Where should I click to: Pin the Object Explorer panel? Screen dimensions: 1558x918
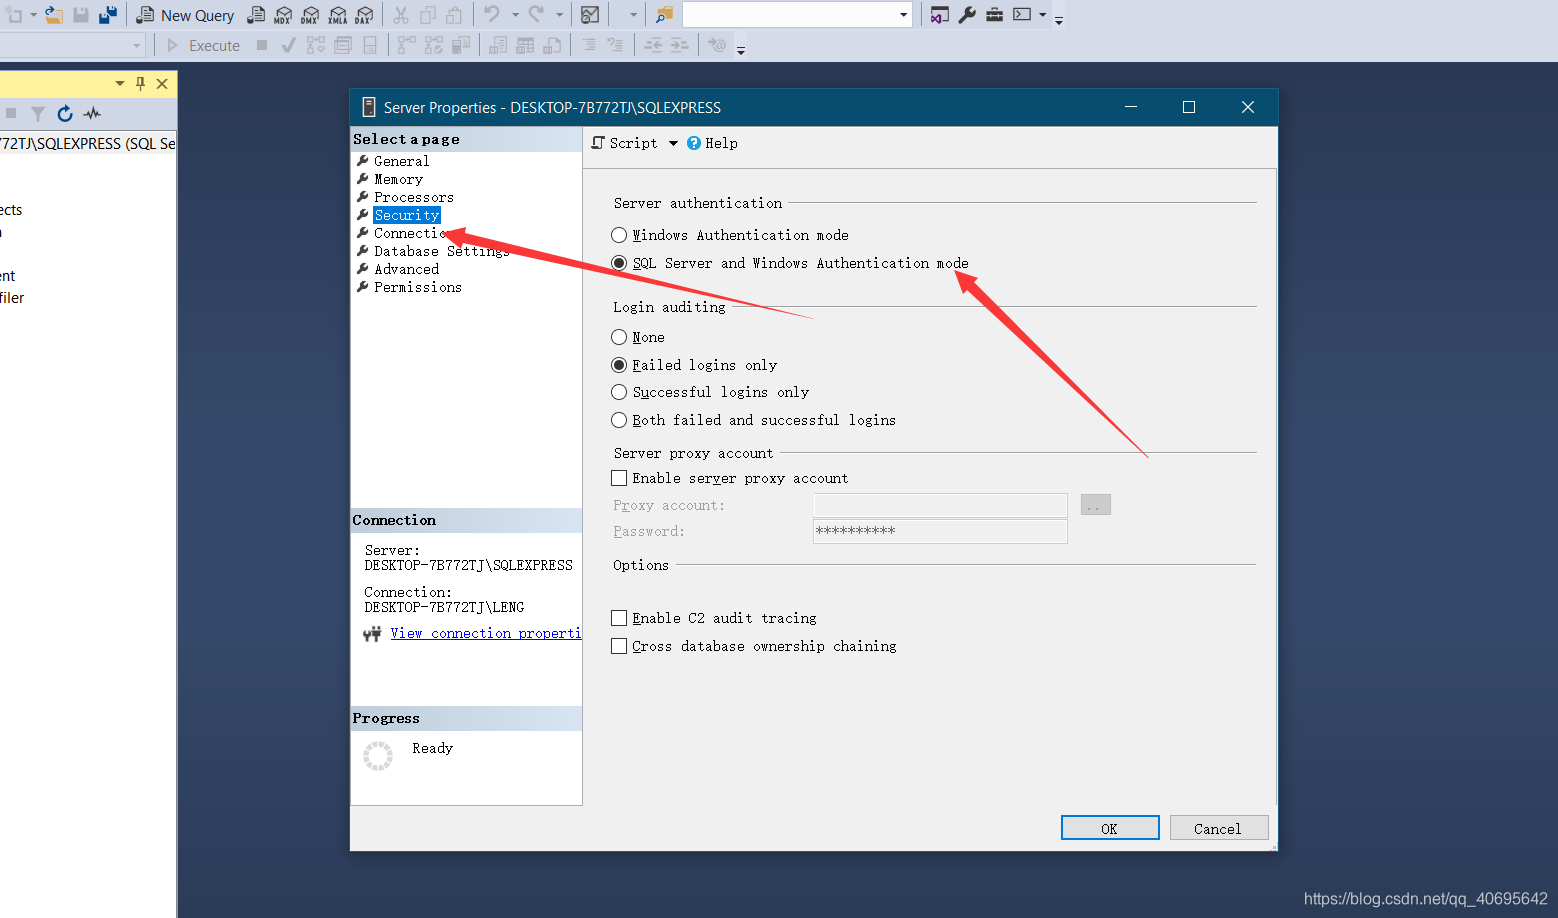click(140, 84)
